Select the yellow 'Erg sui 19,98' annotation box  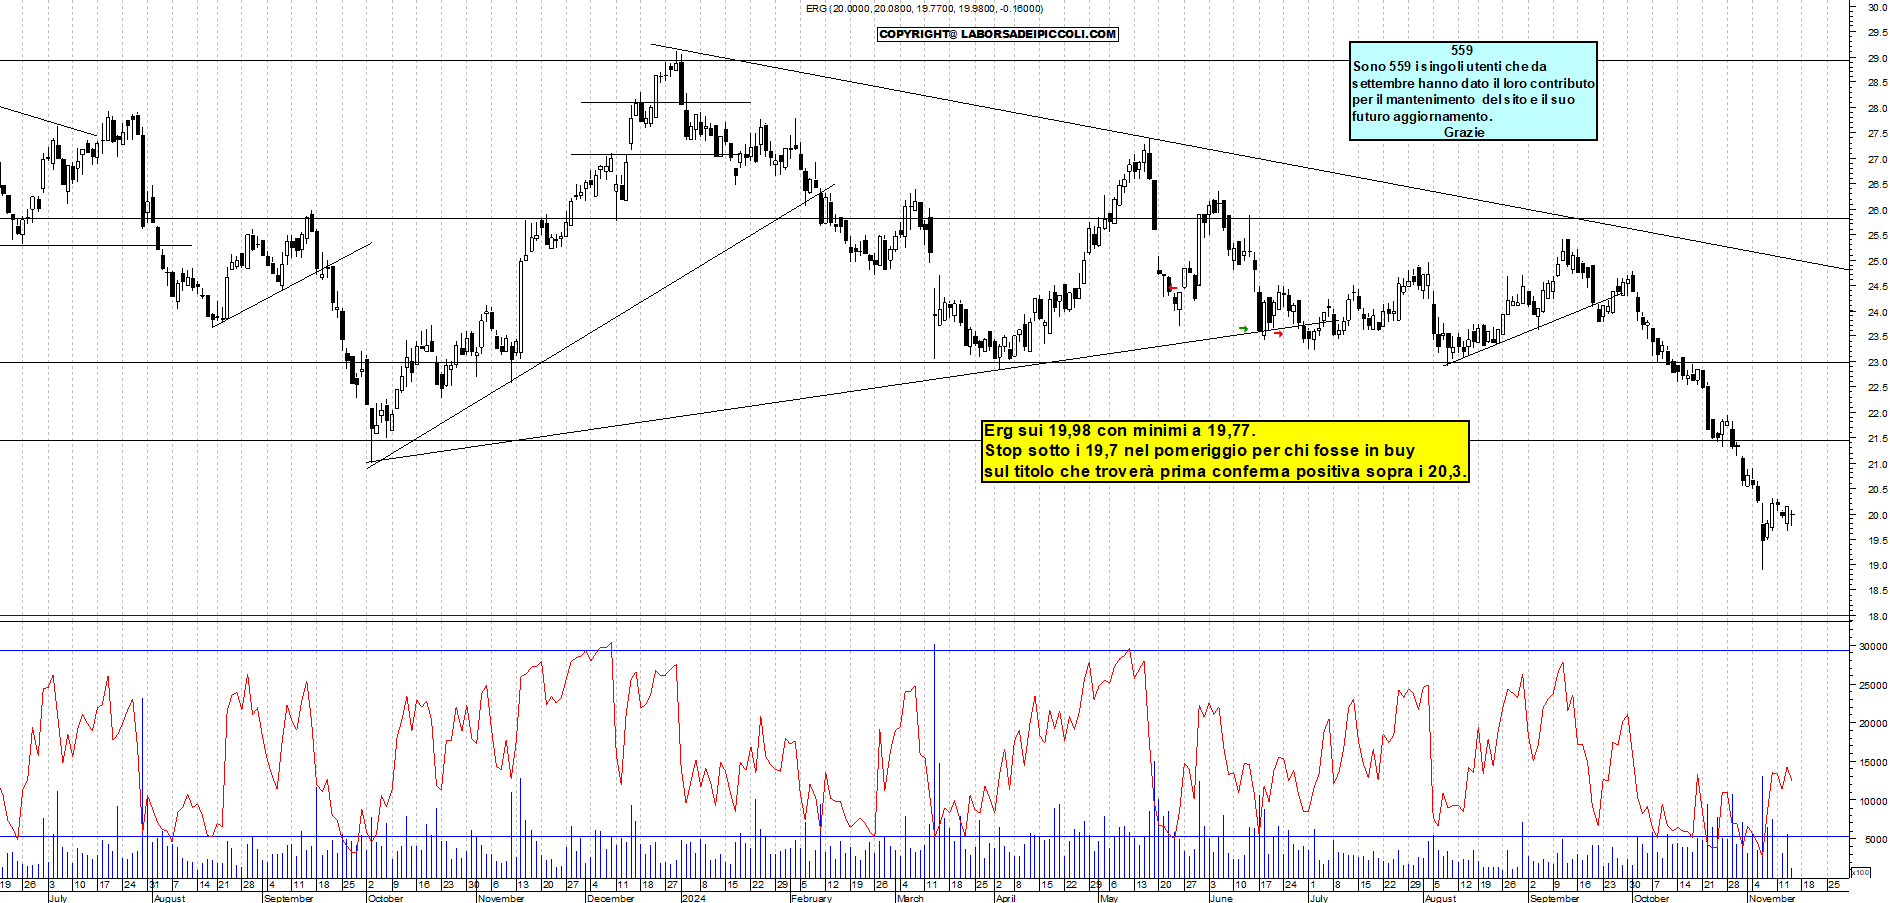(1225, 451)
